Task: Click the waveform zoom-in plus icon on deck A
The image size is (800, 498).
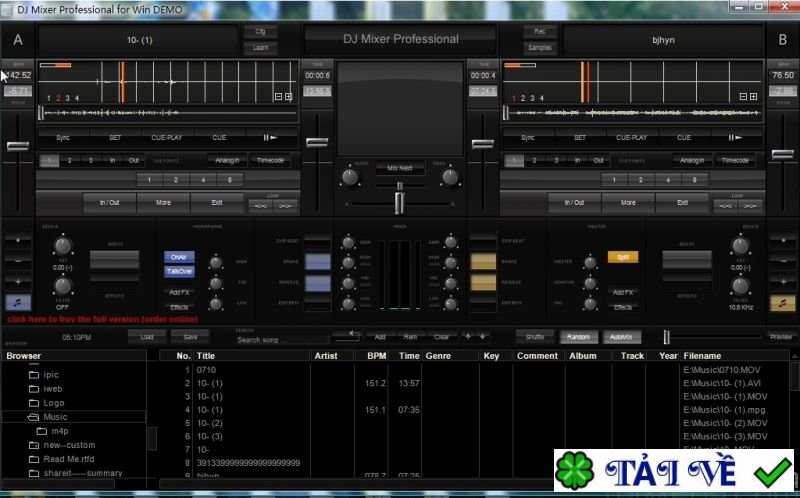Action: coord(289,97)
